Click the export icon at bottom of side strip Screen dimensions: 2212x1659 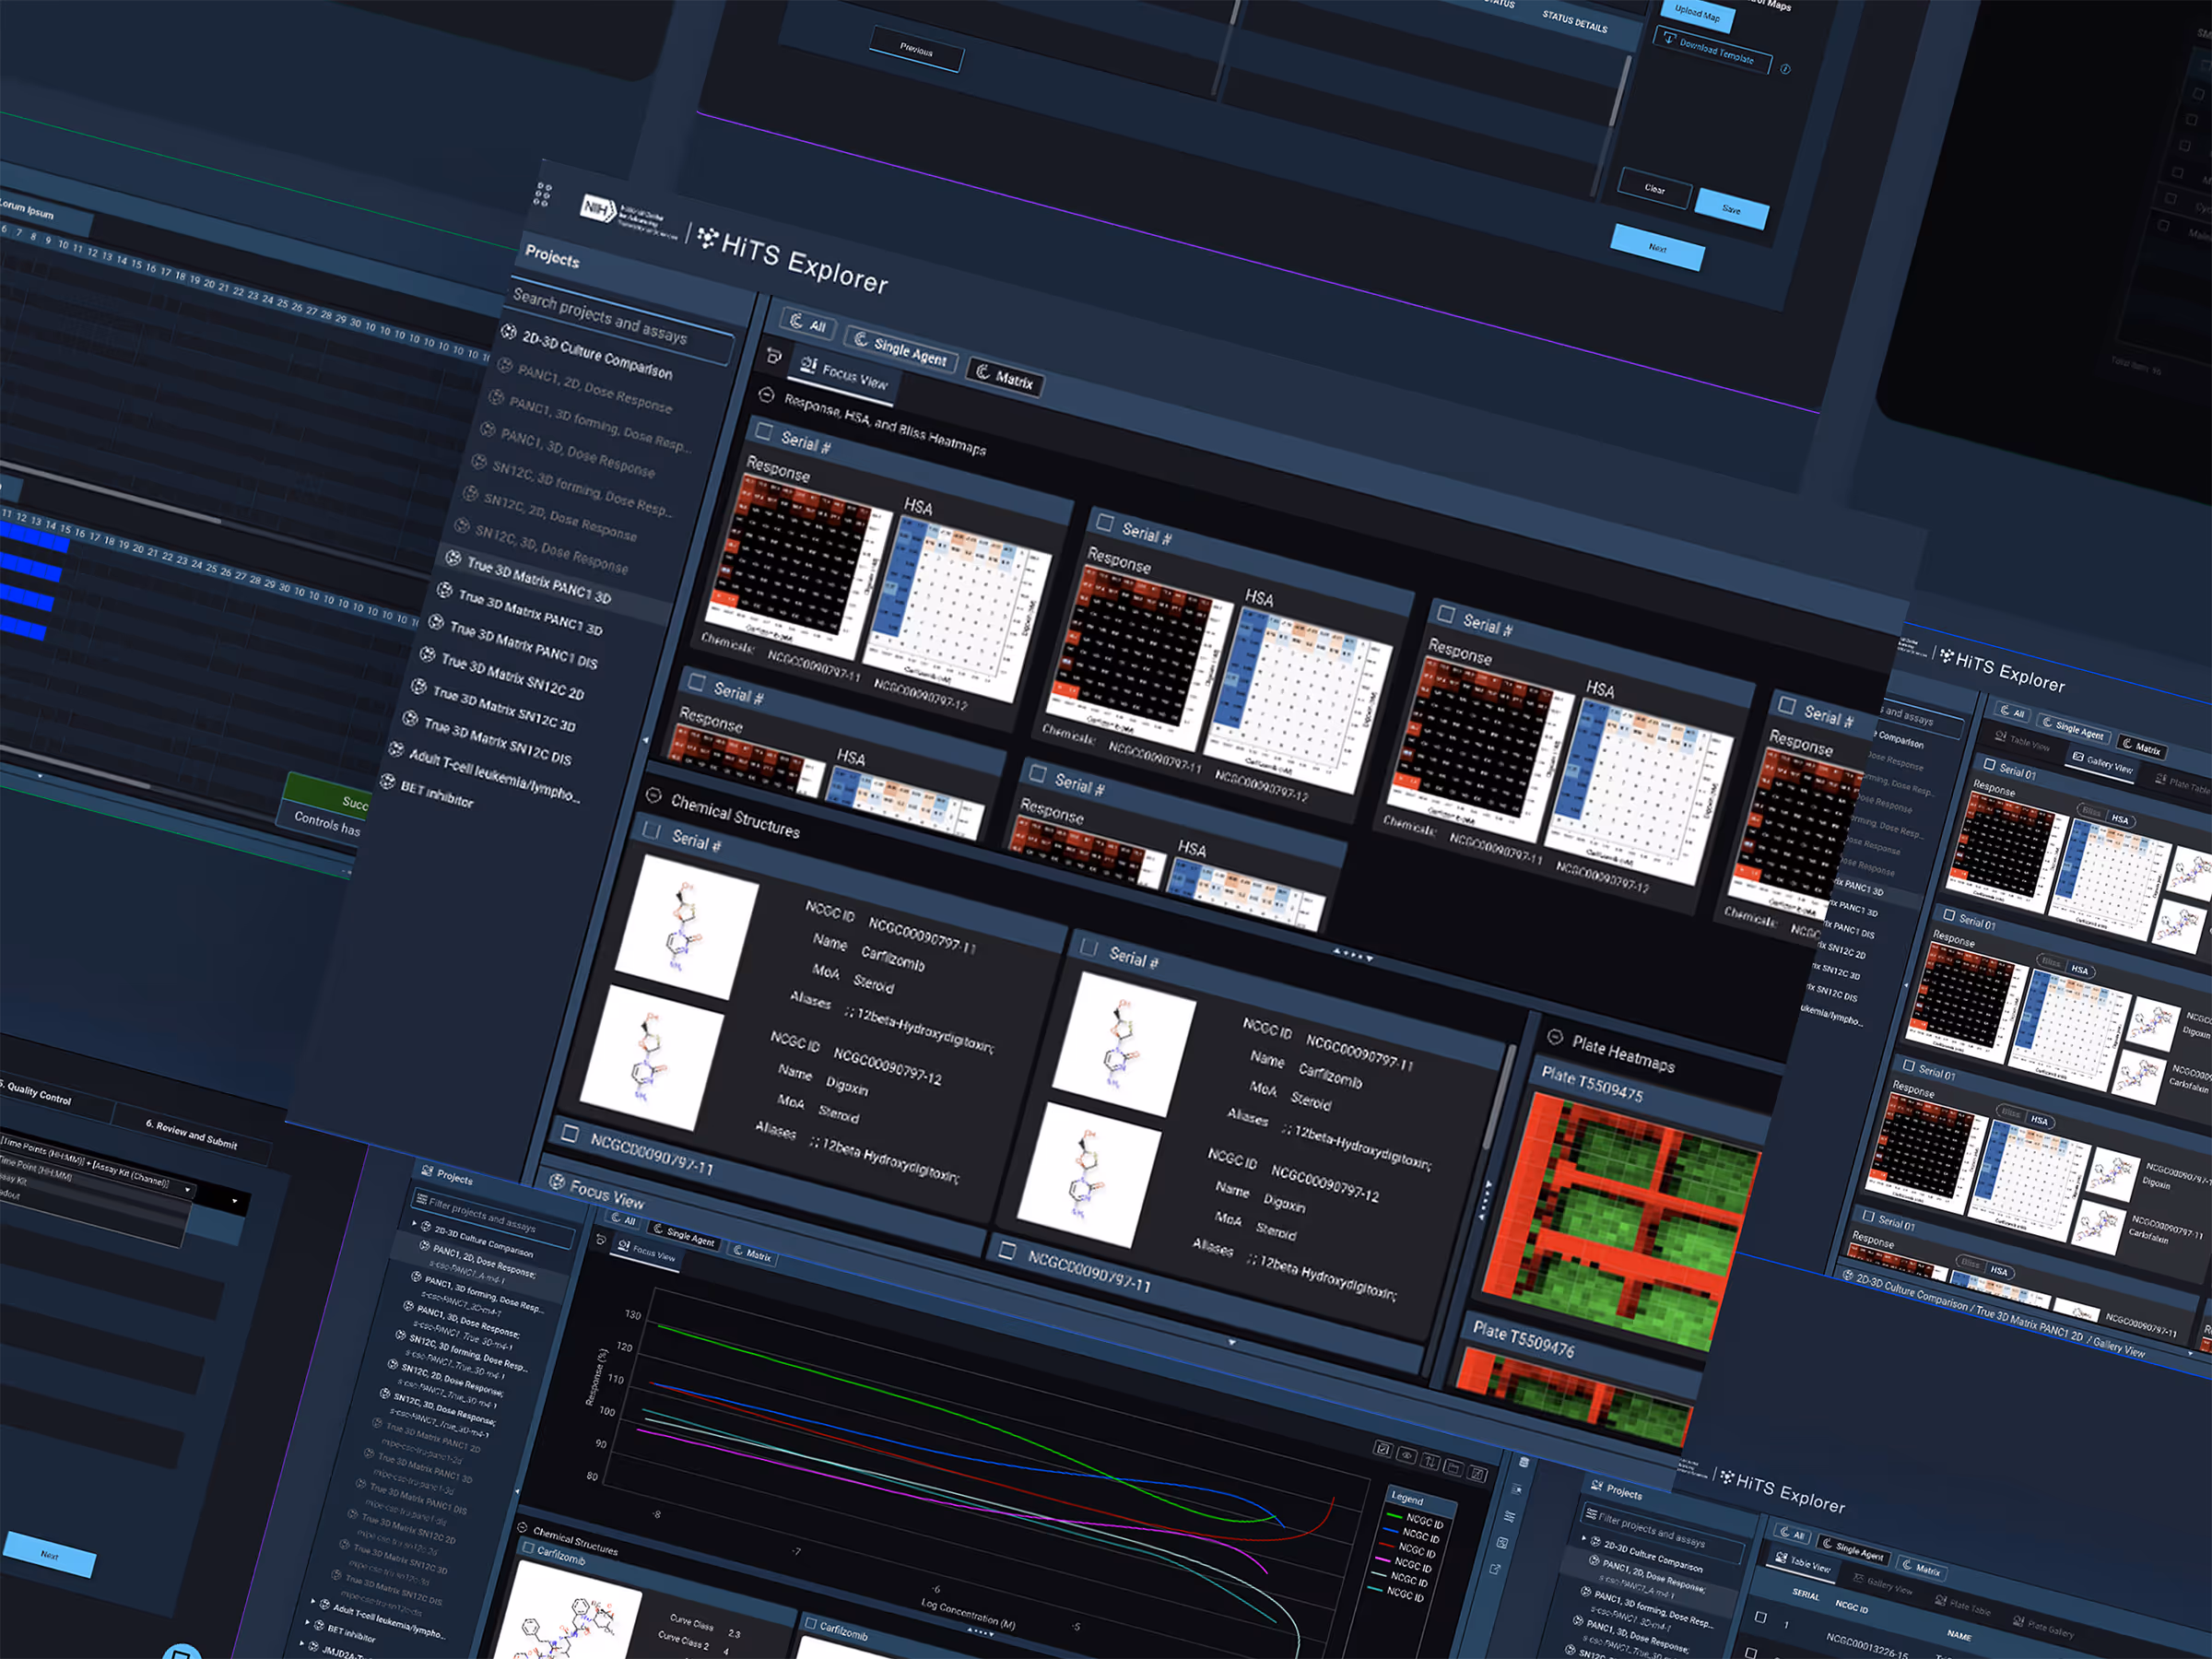coord(1494,1569)
